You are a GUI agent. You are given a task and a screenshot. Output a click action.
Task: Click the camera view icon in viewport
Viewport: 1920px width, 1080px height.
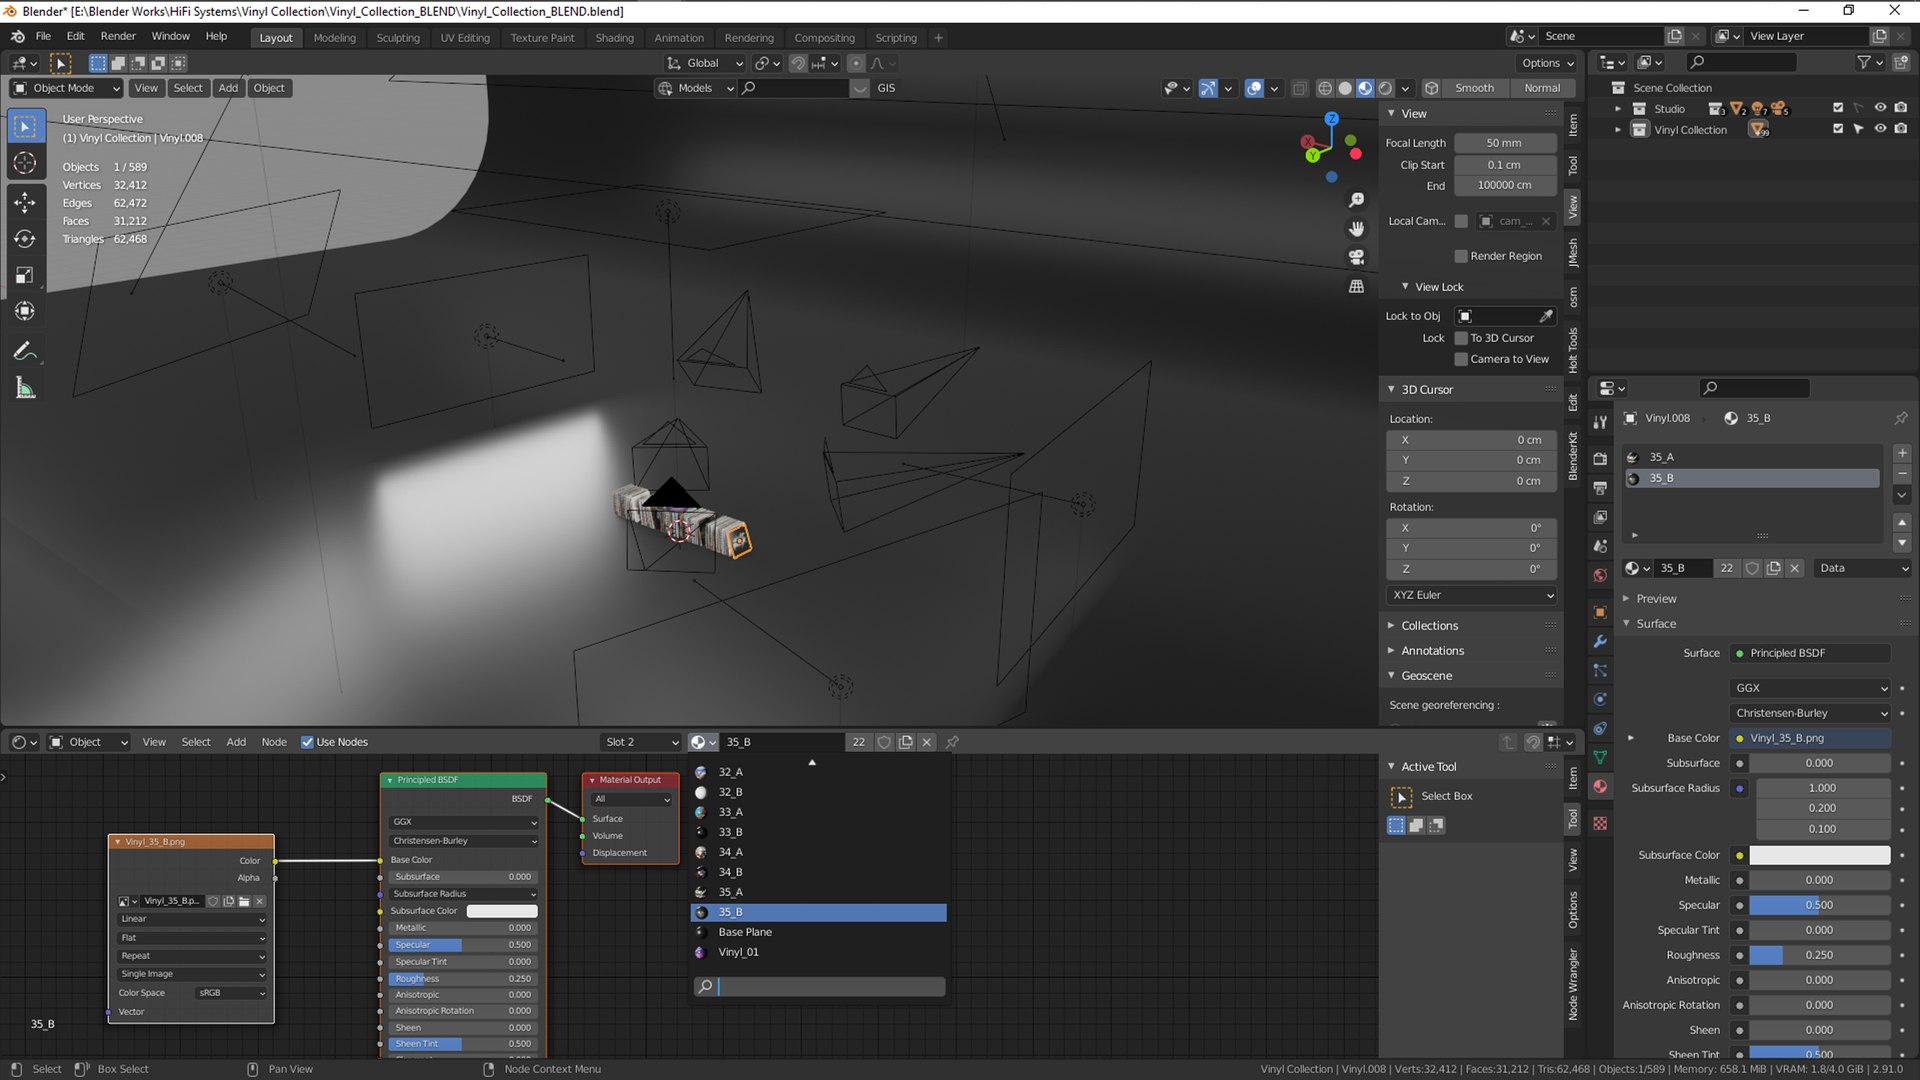1356,257
